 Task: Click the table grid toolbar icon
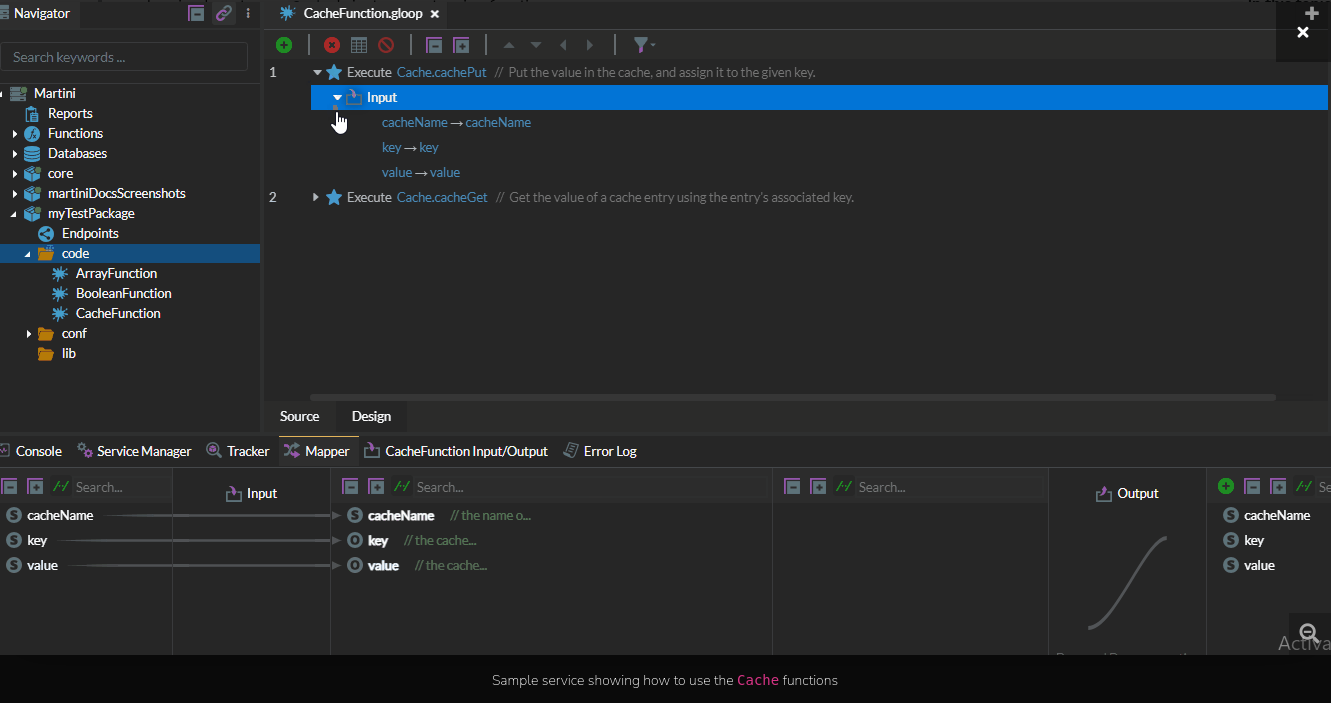359,45
